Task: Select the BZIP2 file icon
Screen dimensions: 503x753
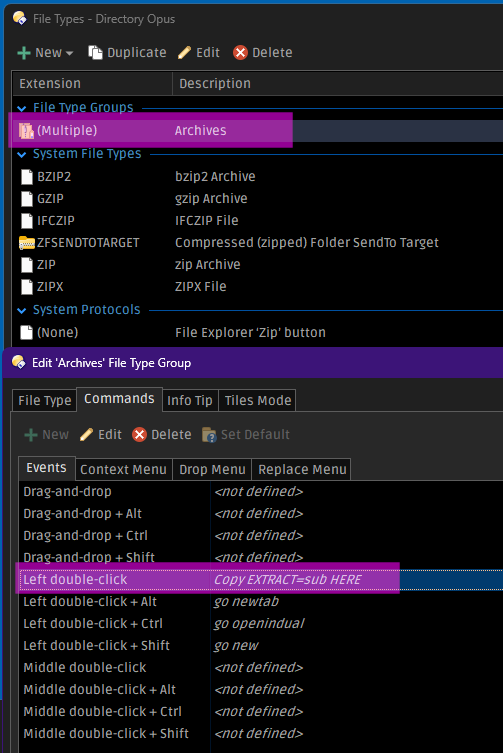Action: (27, 177)
